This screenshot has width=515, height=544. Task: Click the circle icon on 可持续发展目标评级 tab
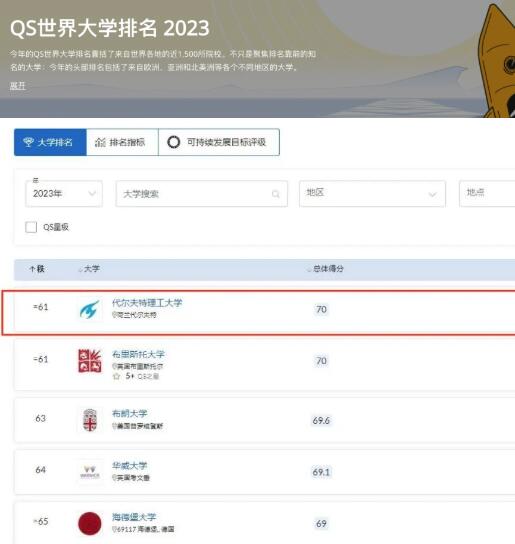click(174, 142)
